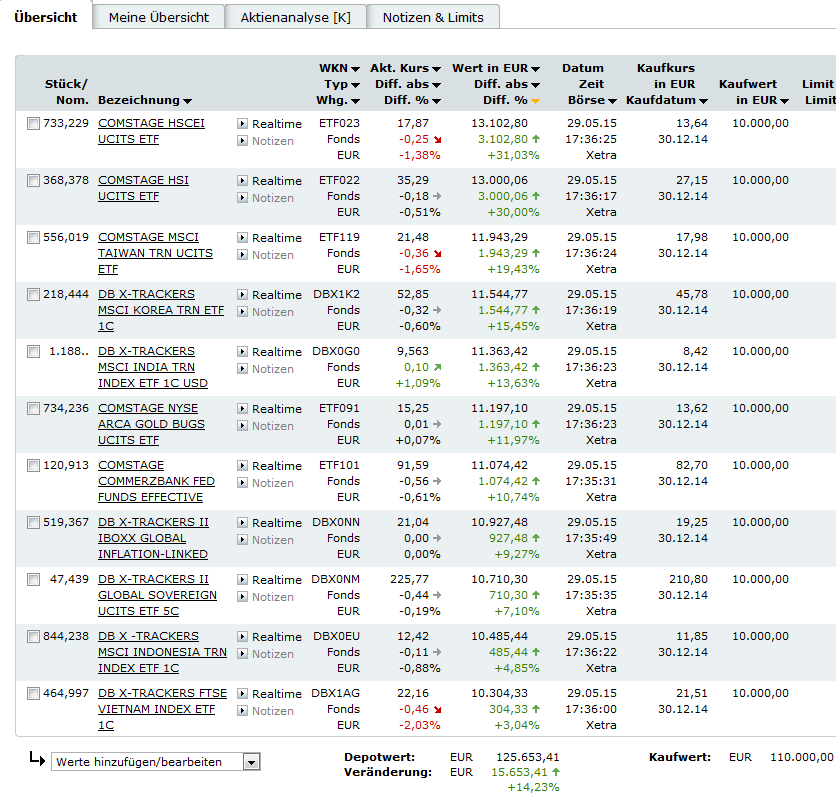The height and width of the screenshot is (809, 836).
Task: Open Notizen icon for MSCI INDONESIA row
Action: pos(242,654)
